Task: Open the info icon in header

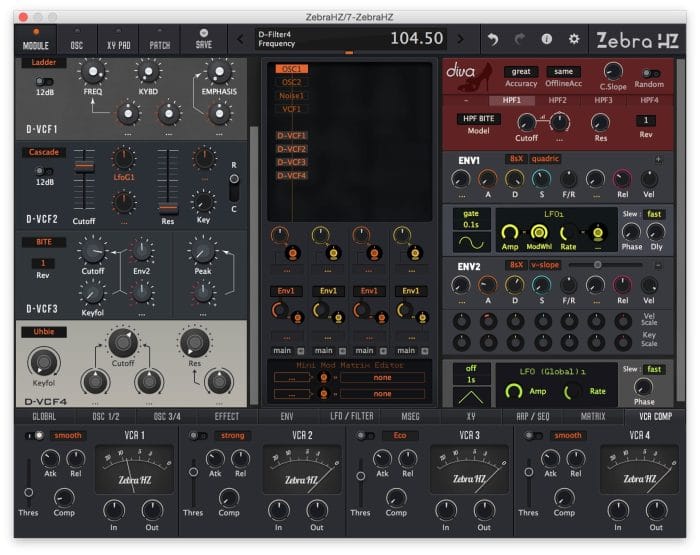Action: [546, 39]
